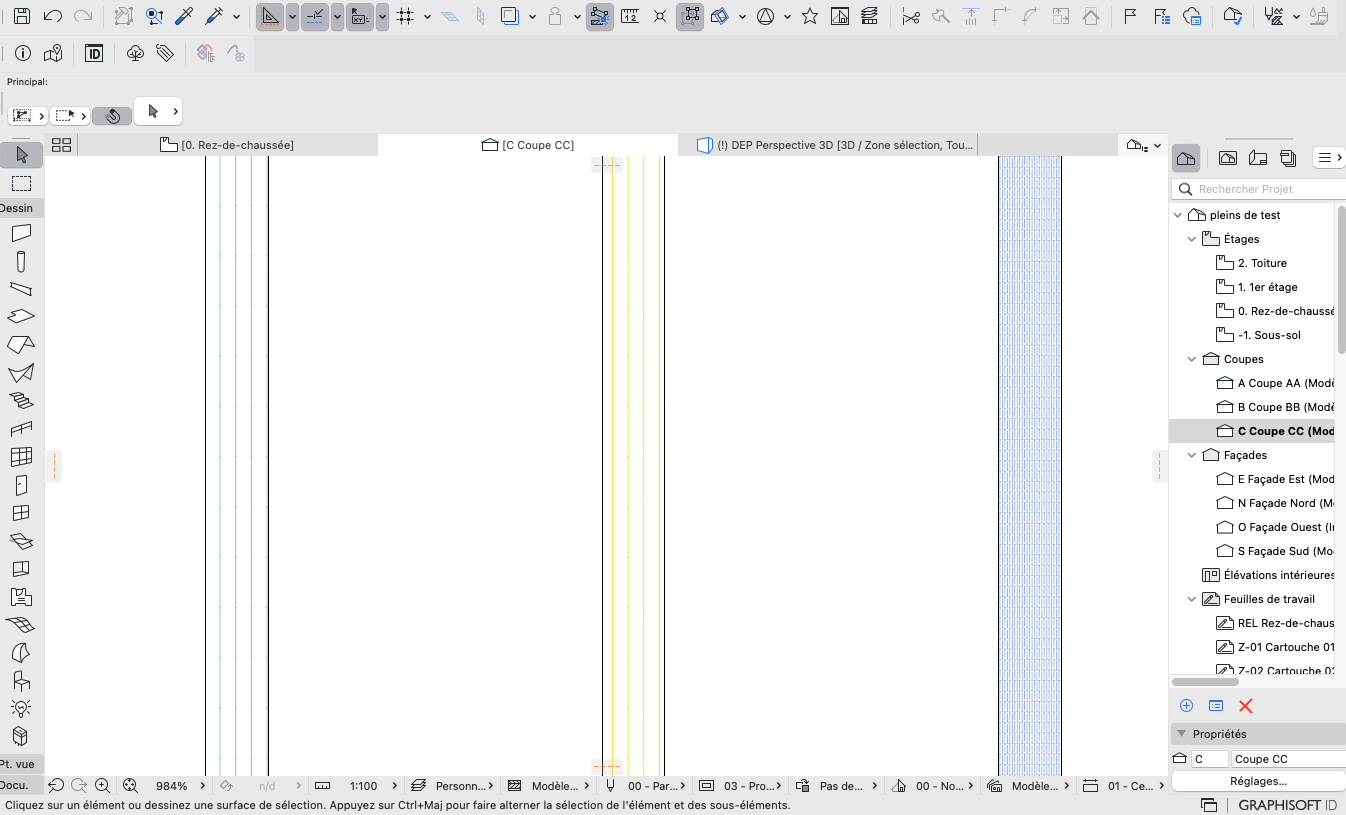Click the cloud tree icon
1346x815 pixels.
coord(135,53)
